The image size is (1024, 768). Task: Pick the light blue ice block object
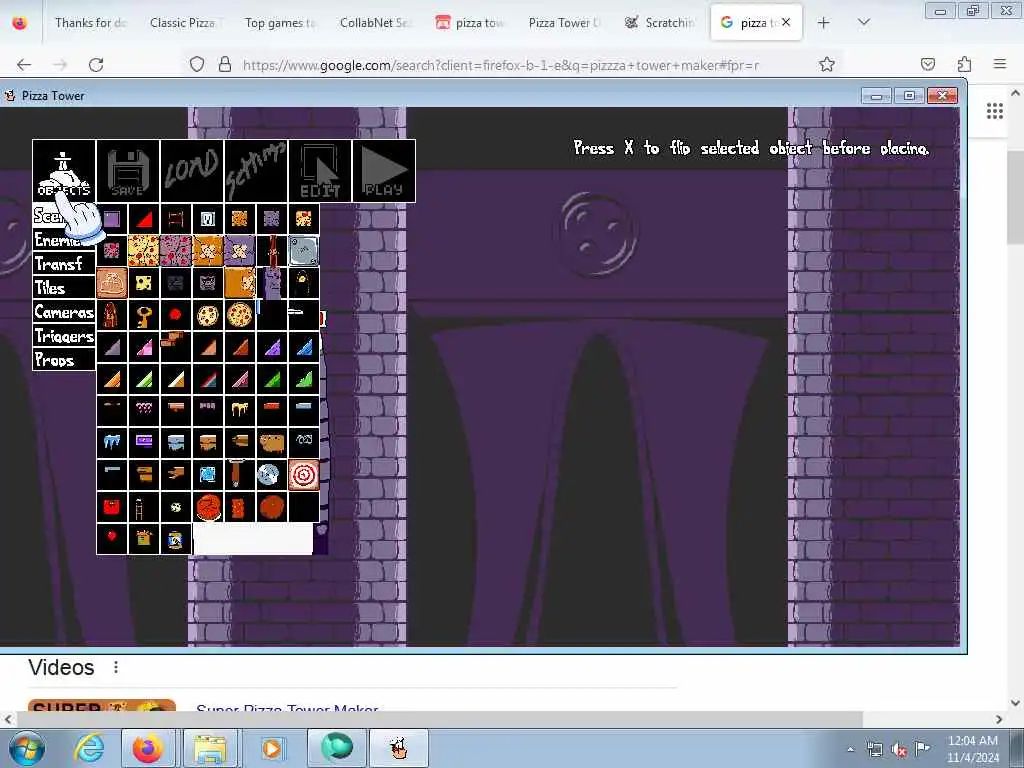pyautogui.click(x=208, y=475)
